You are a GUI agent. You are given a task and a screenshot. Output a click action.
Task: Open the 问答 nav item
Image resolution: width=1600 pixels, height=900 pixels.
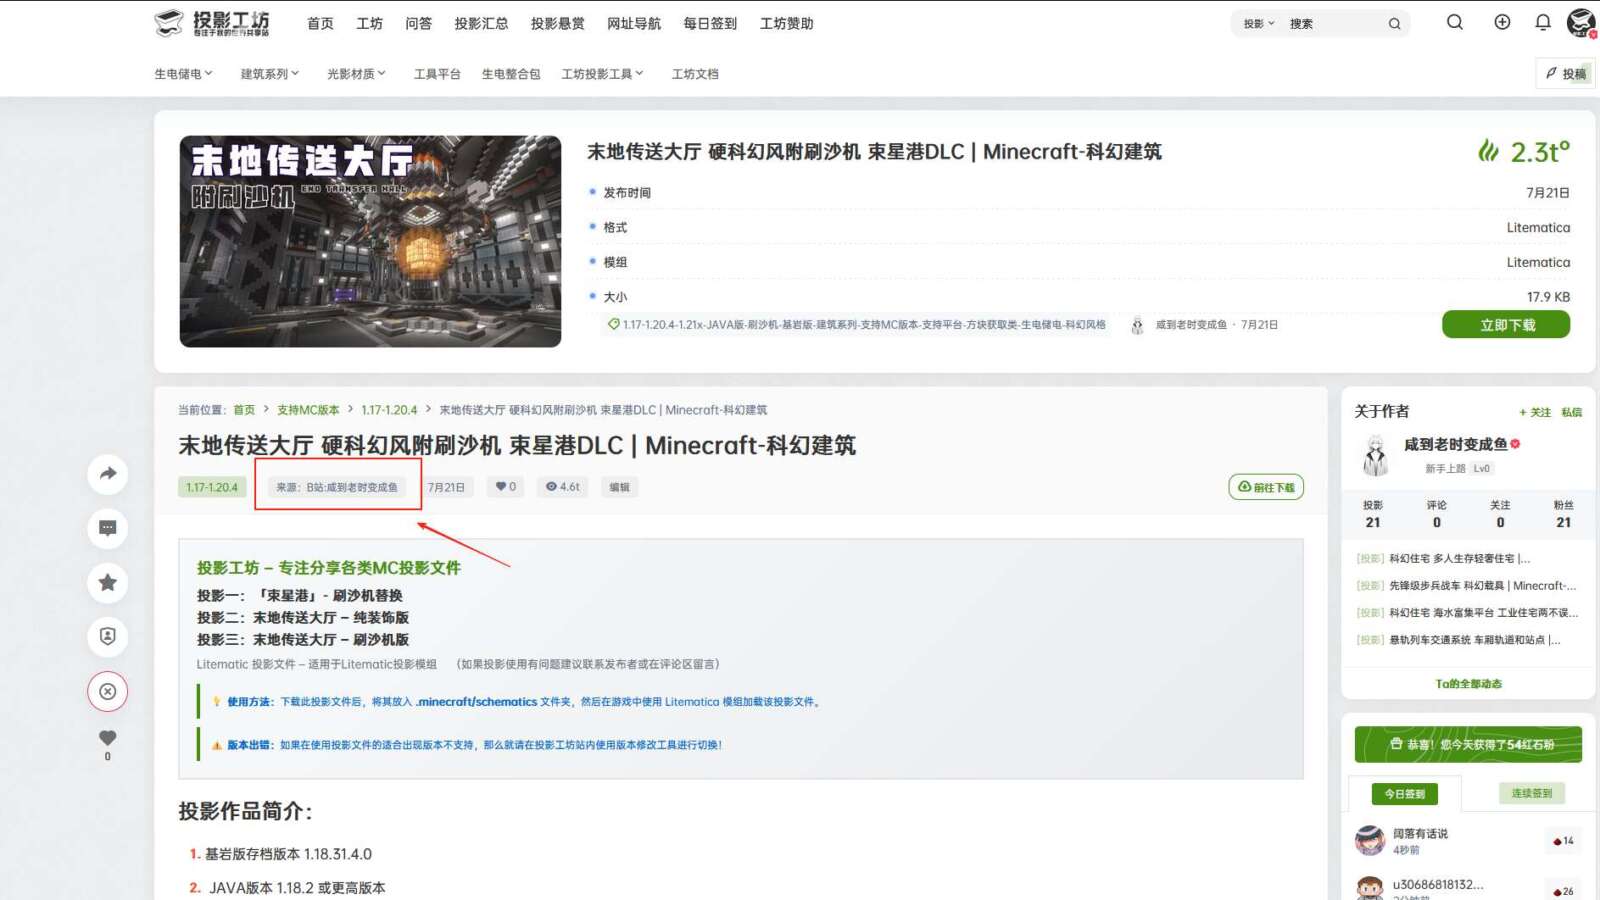[x=418, y=23]
